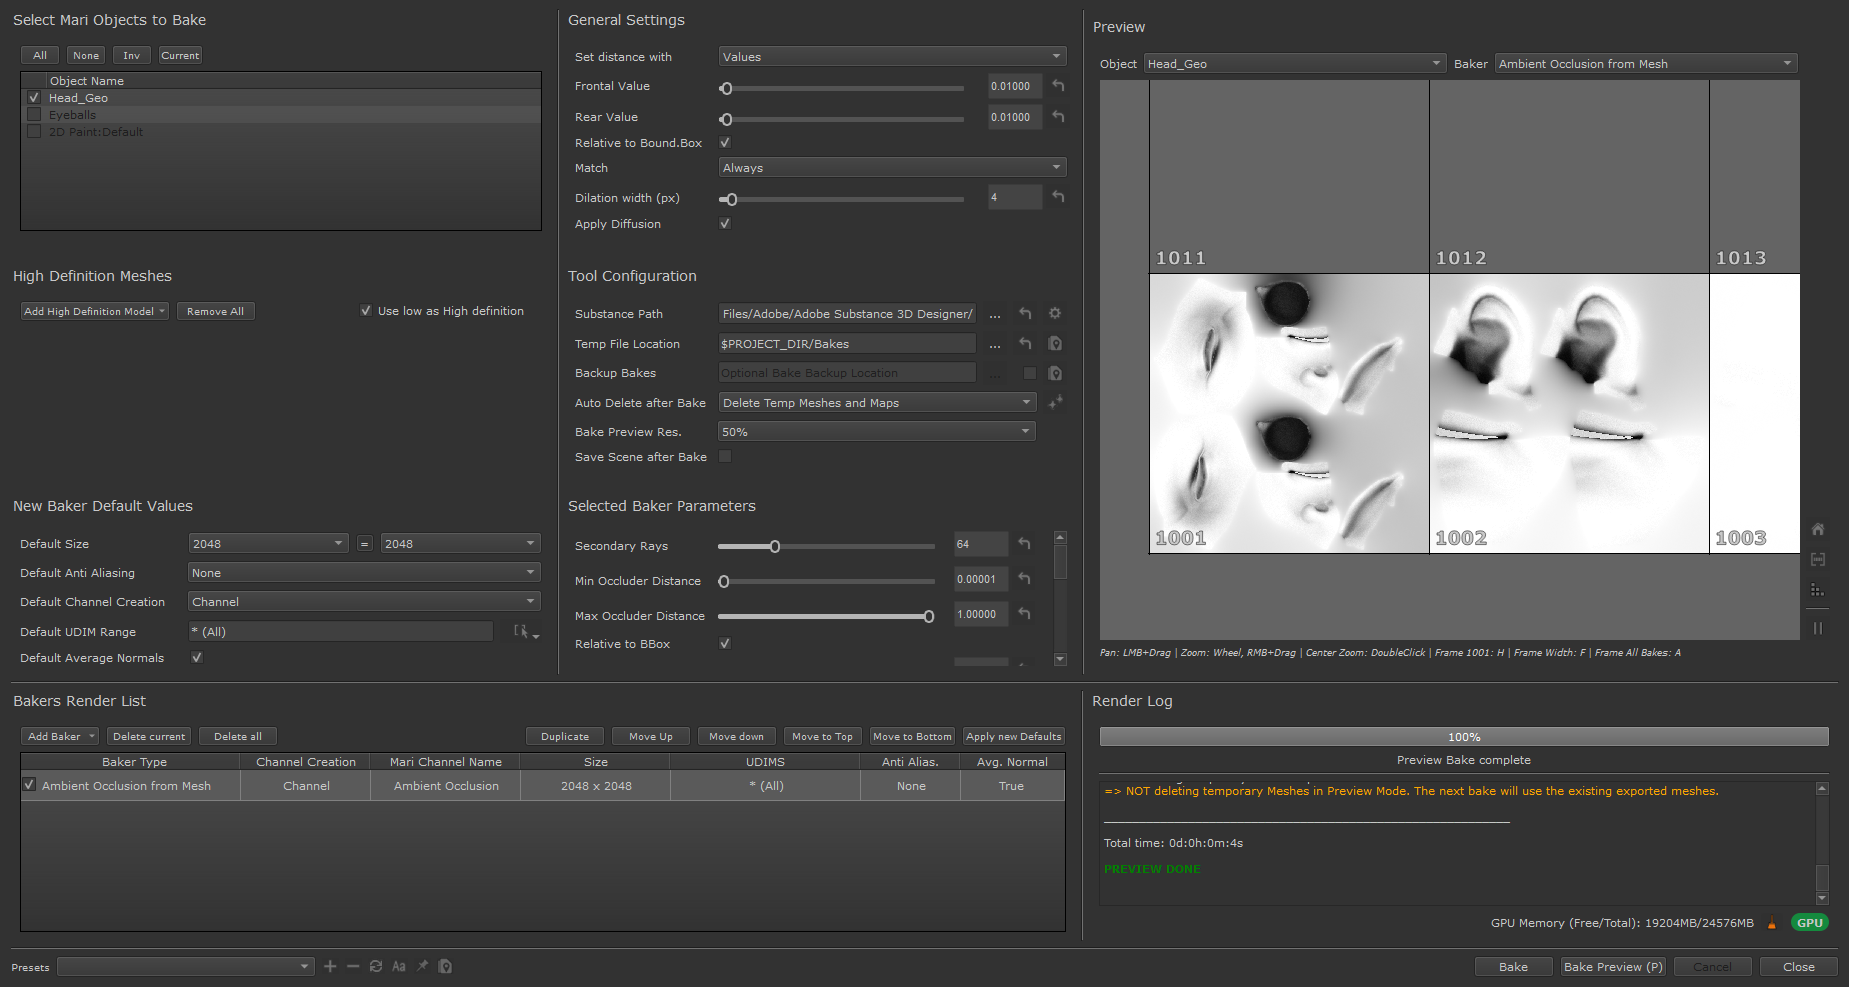Rename preset using the Aa icon
Viewport: 1849px width, 987px height.
click(399, 966)
